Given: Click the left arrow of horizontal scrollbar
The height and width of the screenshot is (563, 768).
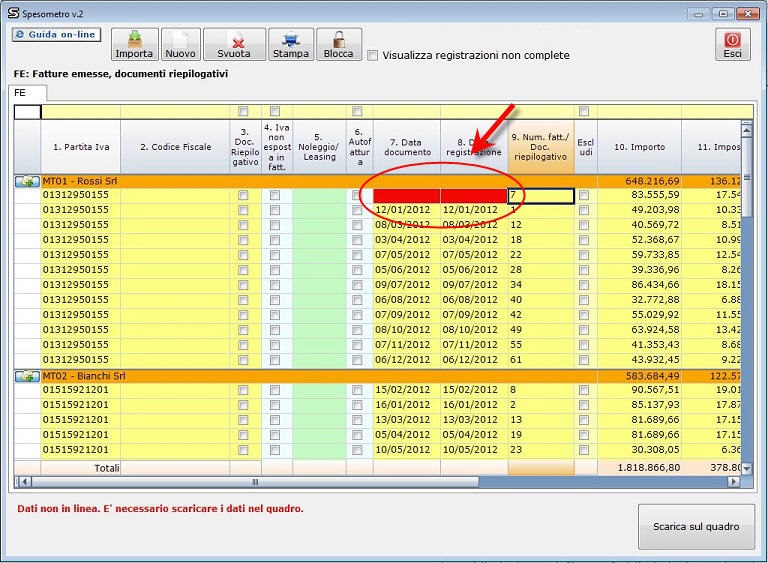Looking at the screenshot, I should tap(24, 482).
